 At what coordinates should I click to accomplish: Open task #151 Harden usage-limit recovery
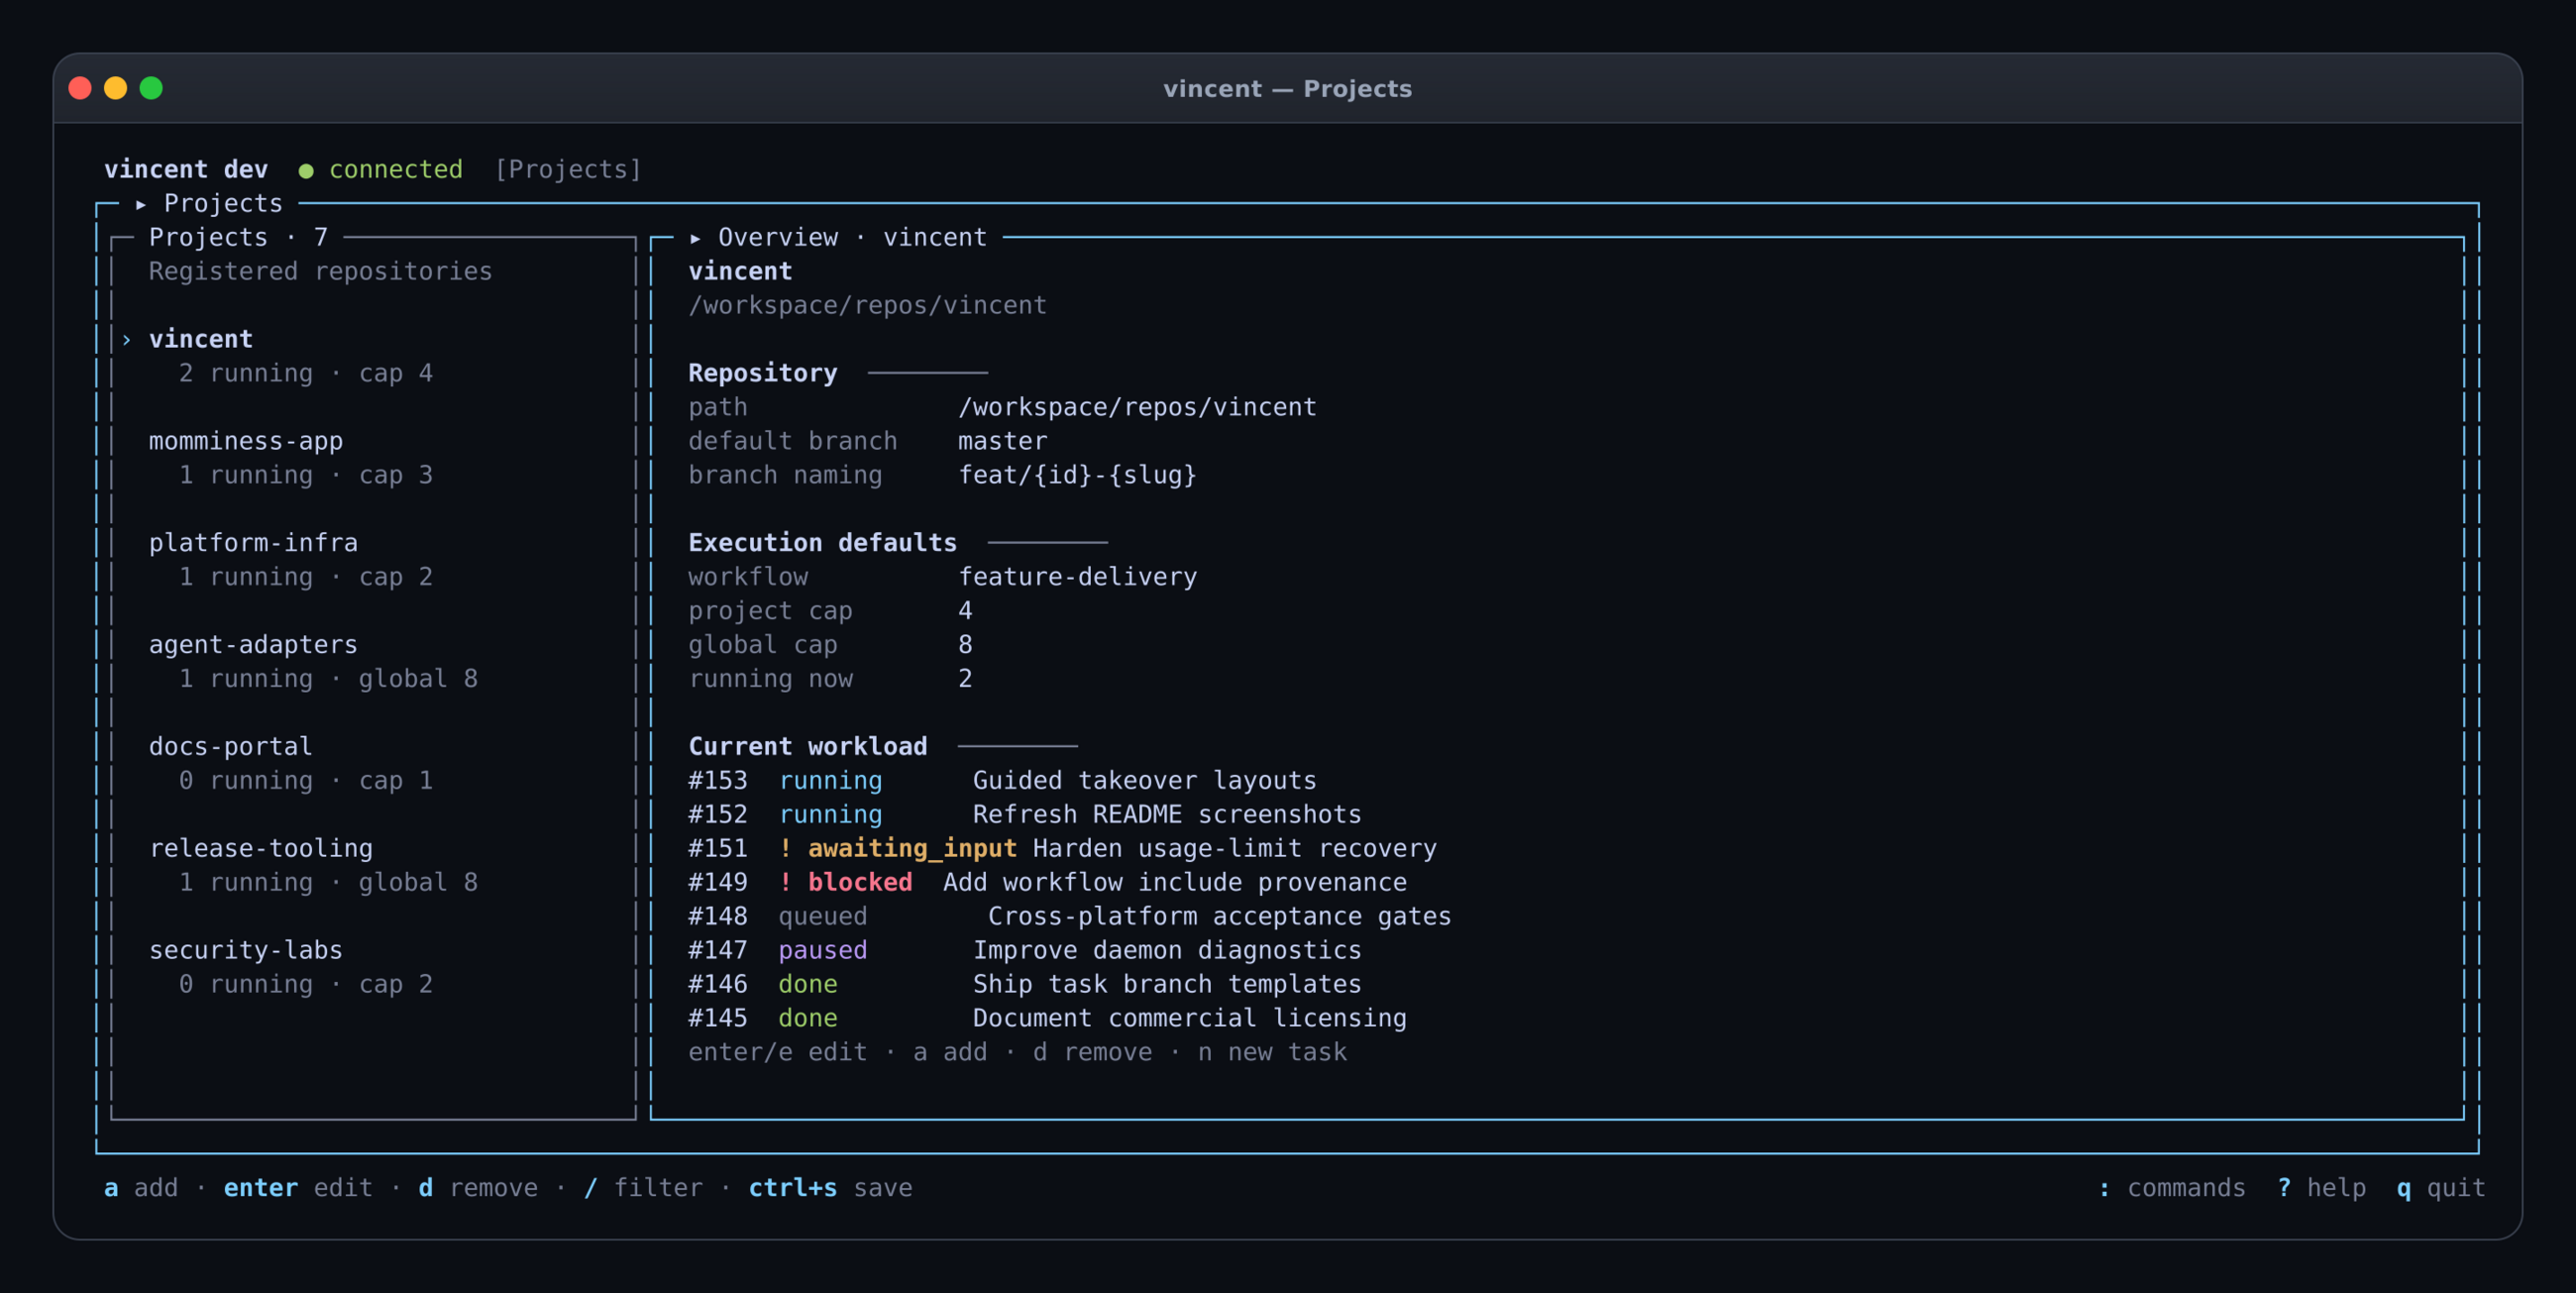[1062, 849]
